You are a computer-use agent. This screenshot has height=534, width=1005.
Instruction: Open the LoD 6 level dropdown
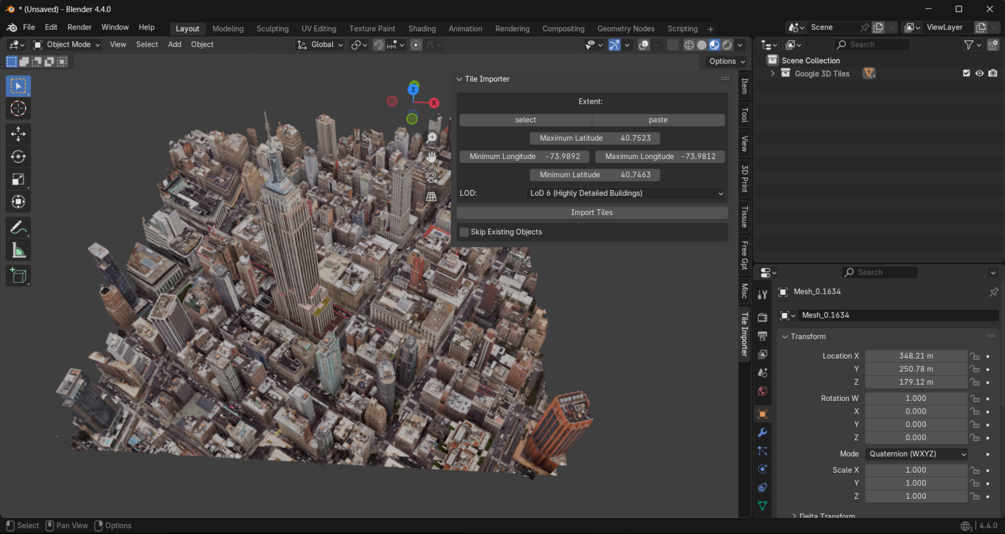(x=626, y=193)
